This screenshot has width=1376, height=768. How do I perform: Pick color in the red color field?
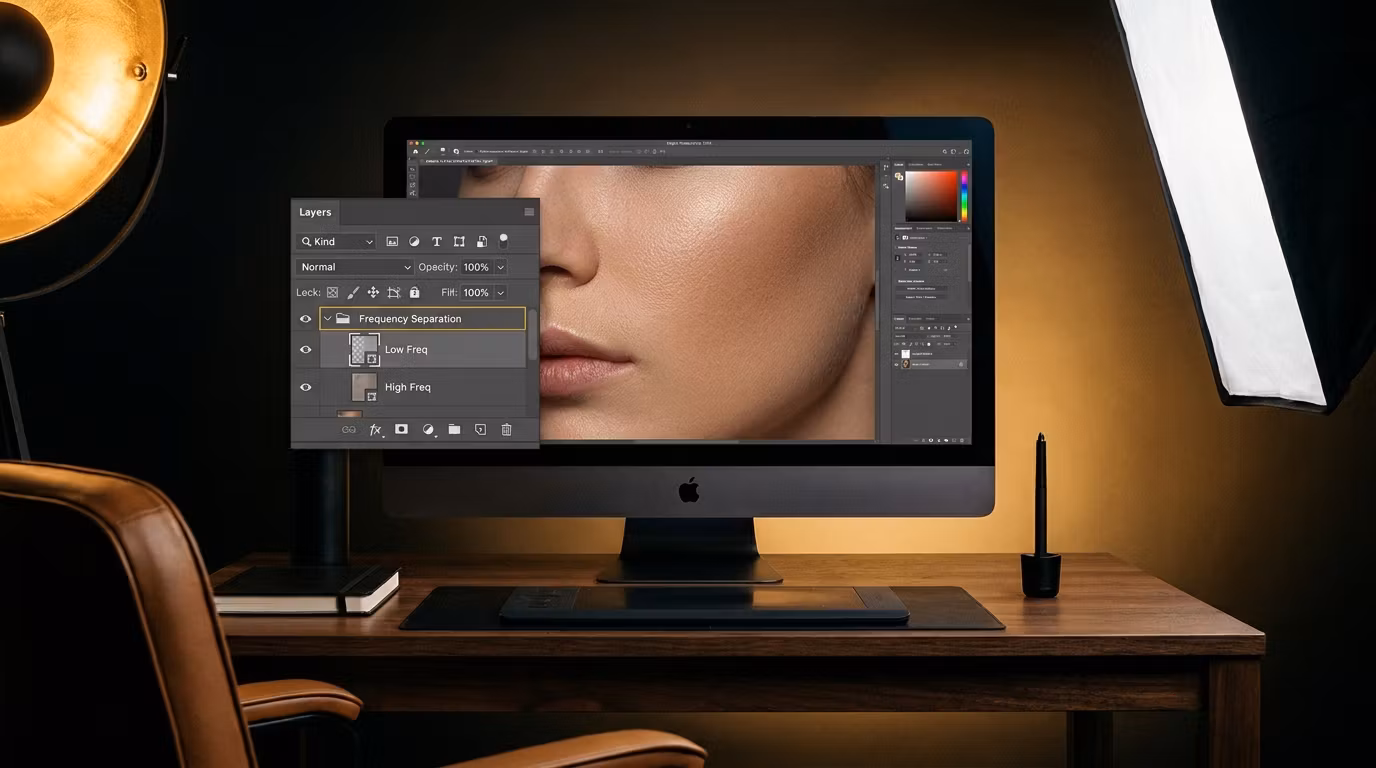point(931,196)
